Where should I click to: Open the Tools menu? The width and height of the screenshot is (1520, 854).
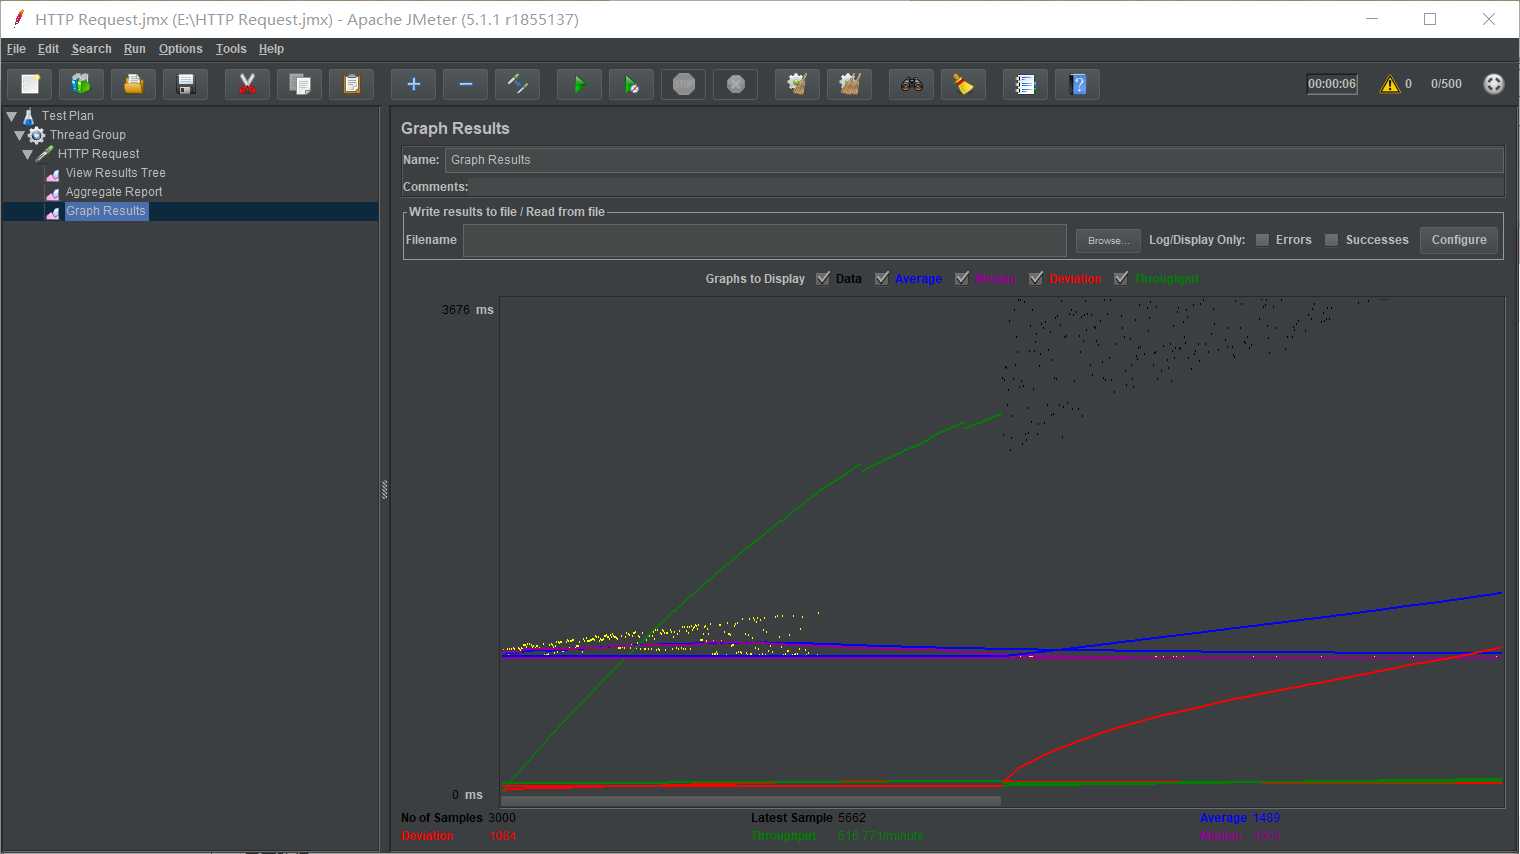click(x=231, y=49)
